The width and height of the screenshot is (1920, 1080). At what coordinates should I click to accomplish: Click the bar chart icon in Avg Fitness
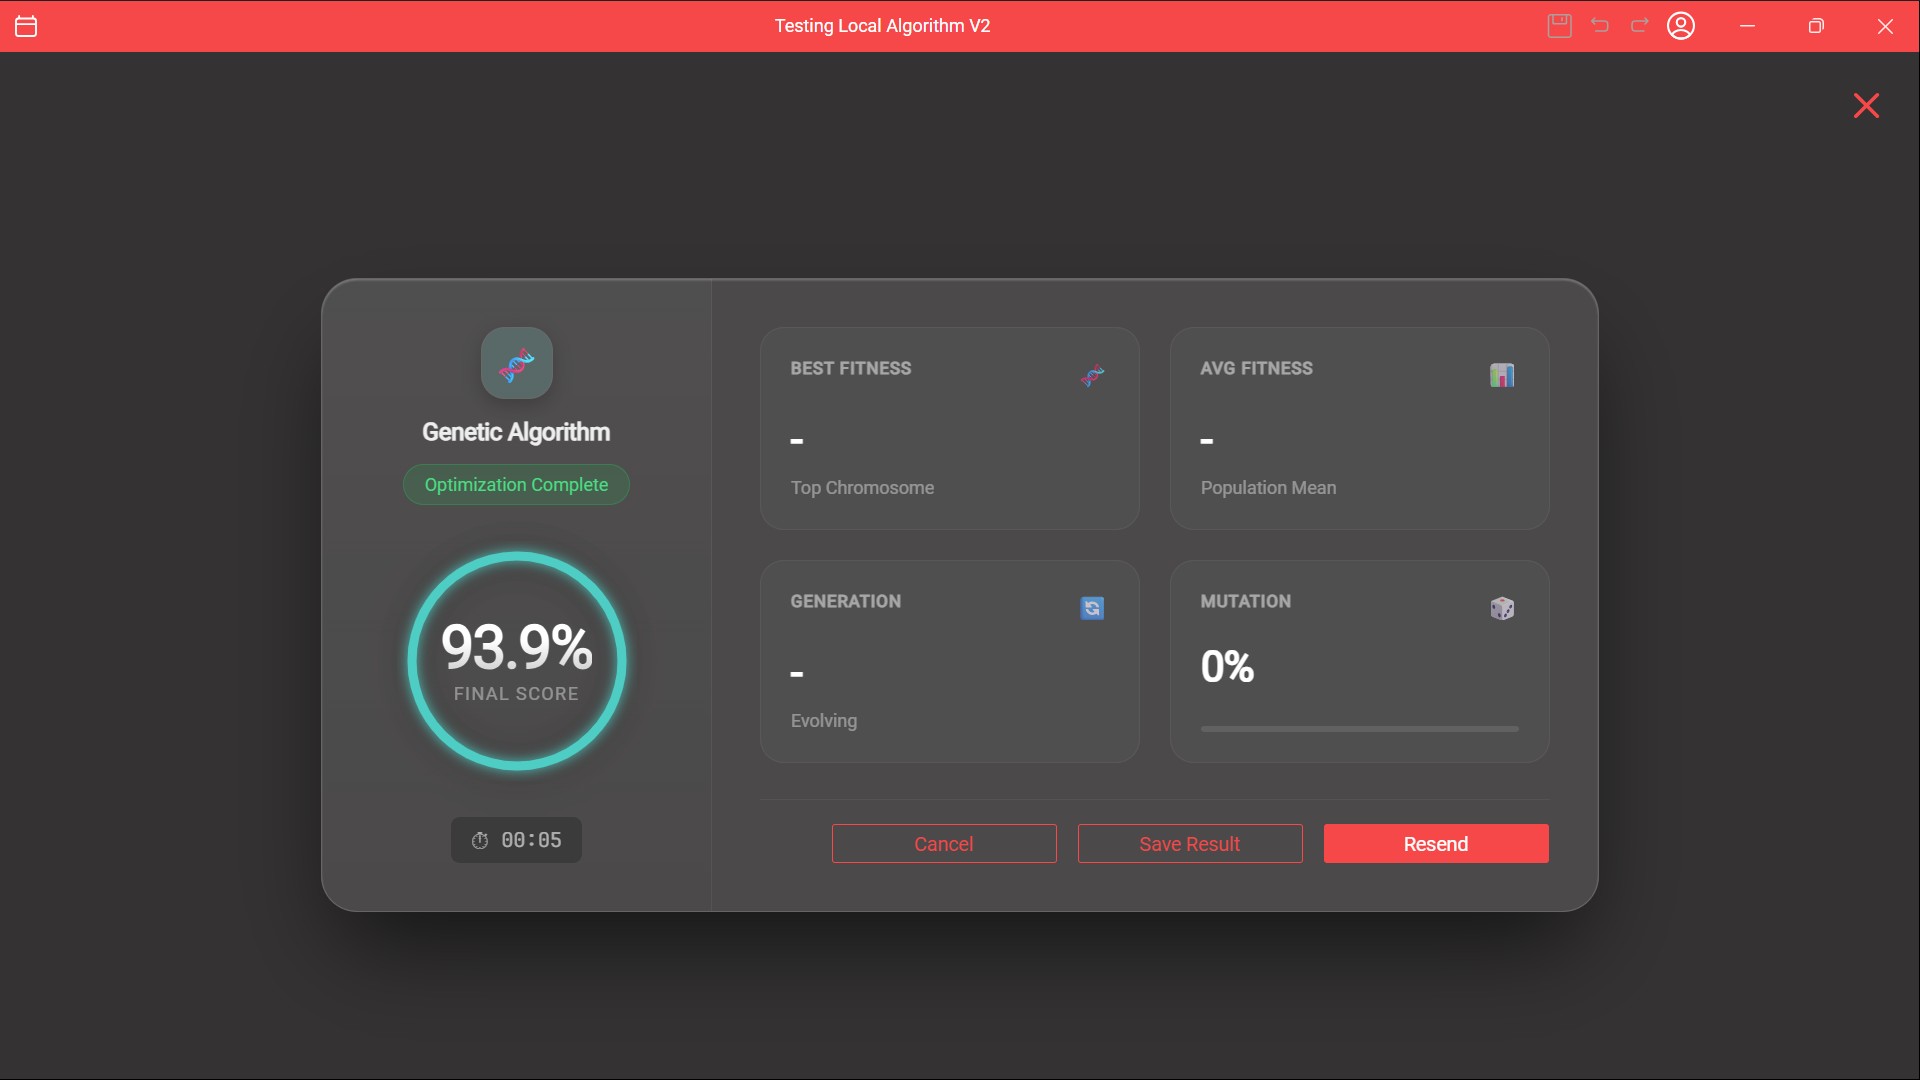click(x=1501, y=375)
